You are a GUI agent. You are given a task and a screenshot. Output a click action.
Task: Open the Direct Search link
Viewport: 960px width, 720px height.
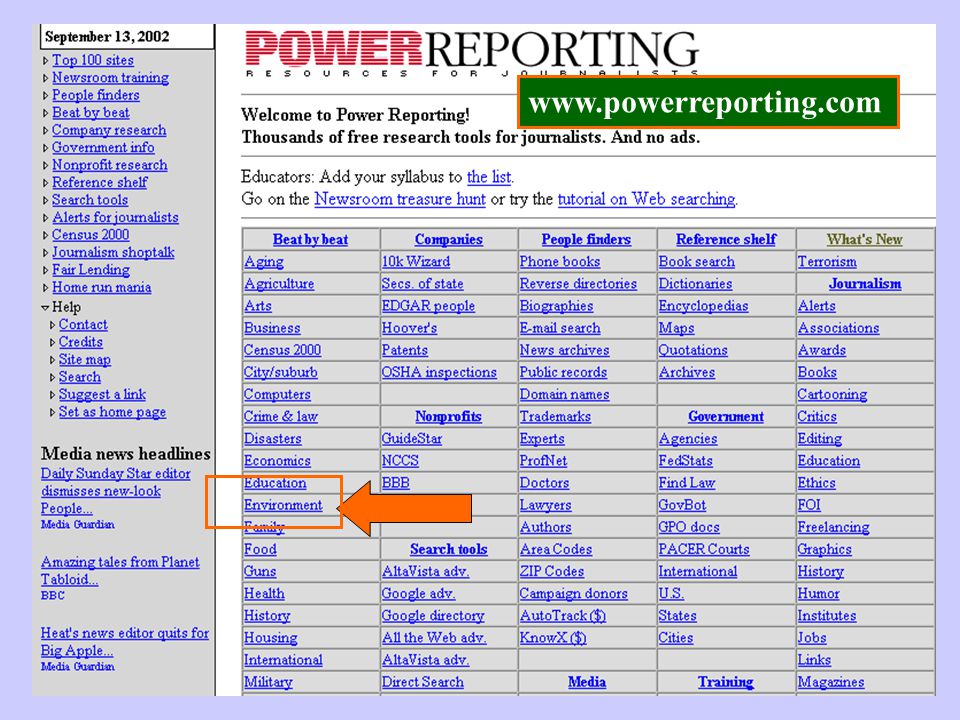(x=422, y=682)
